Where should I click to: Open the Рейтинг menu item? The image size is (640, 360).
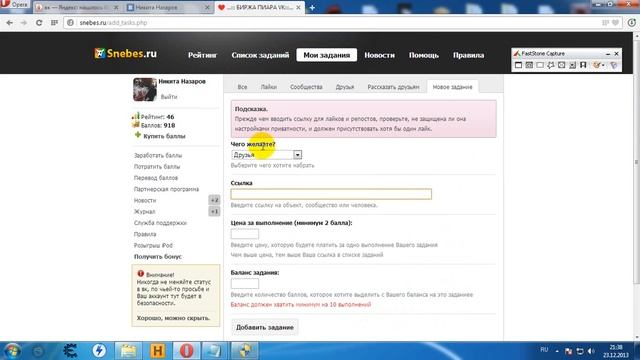pyautogui.click(x=202, y=55)
